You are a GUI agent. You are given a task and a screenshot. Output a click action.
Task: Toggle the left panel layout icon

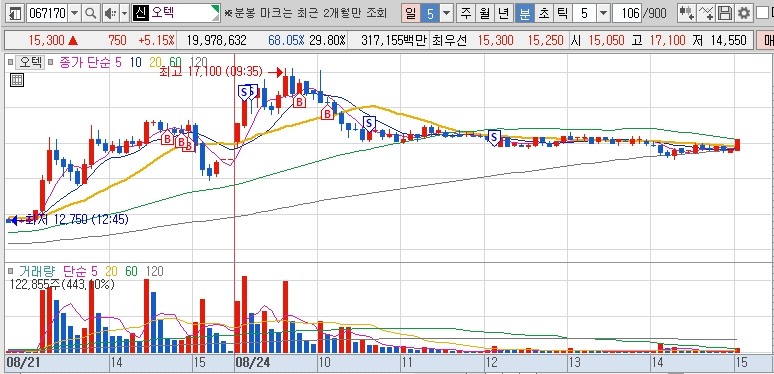click(15, 13)
